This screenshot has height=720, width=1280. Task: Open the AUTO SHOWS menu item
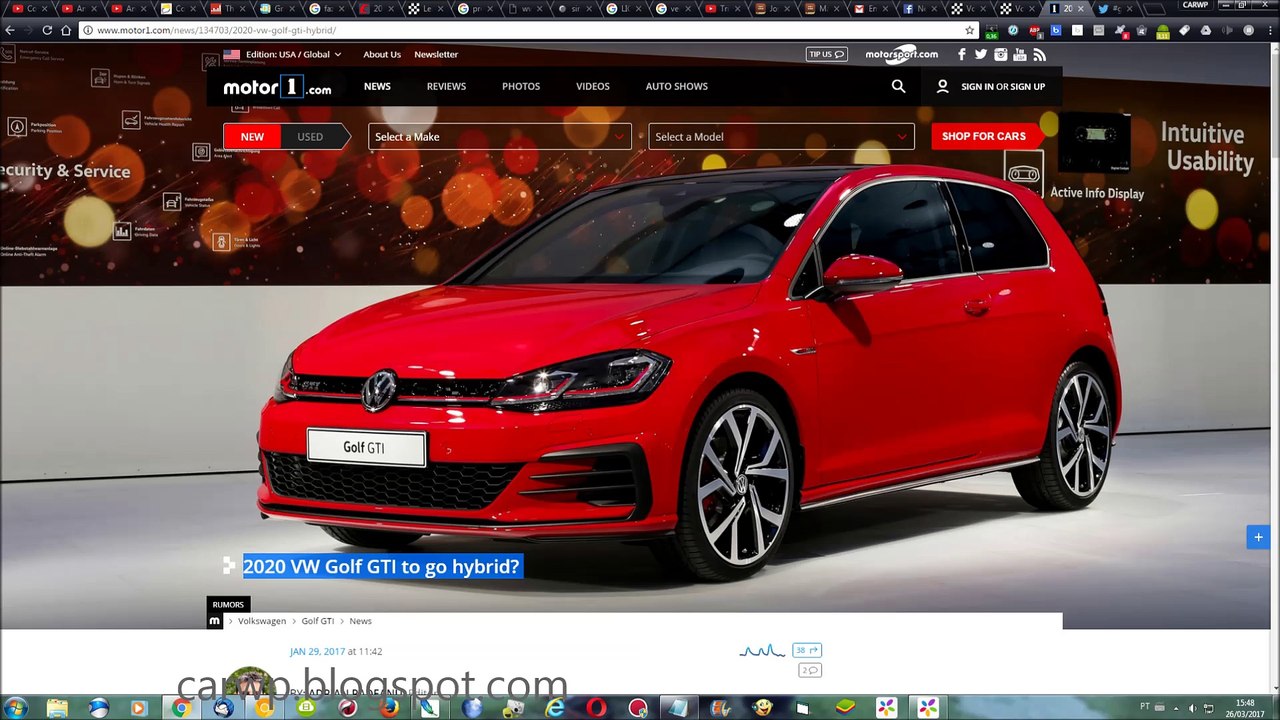(676, 86)
